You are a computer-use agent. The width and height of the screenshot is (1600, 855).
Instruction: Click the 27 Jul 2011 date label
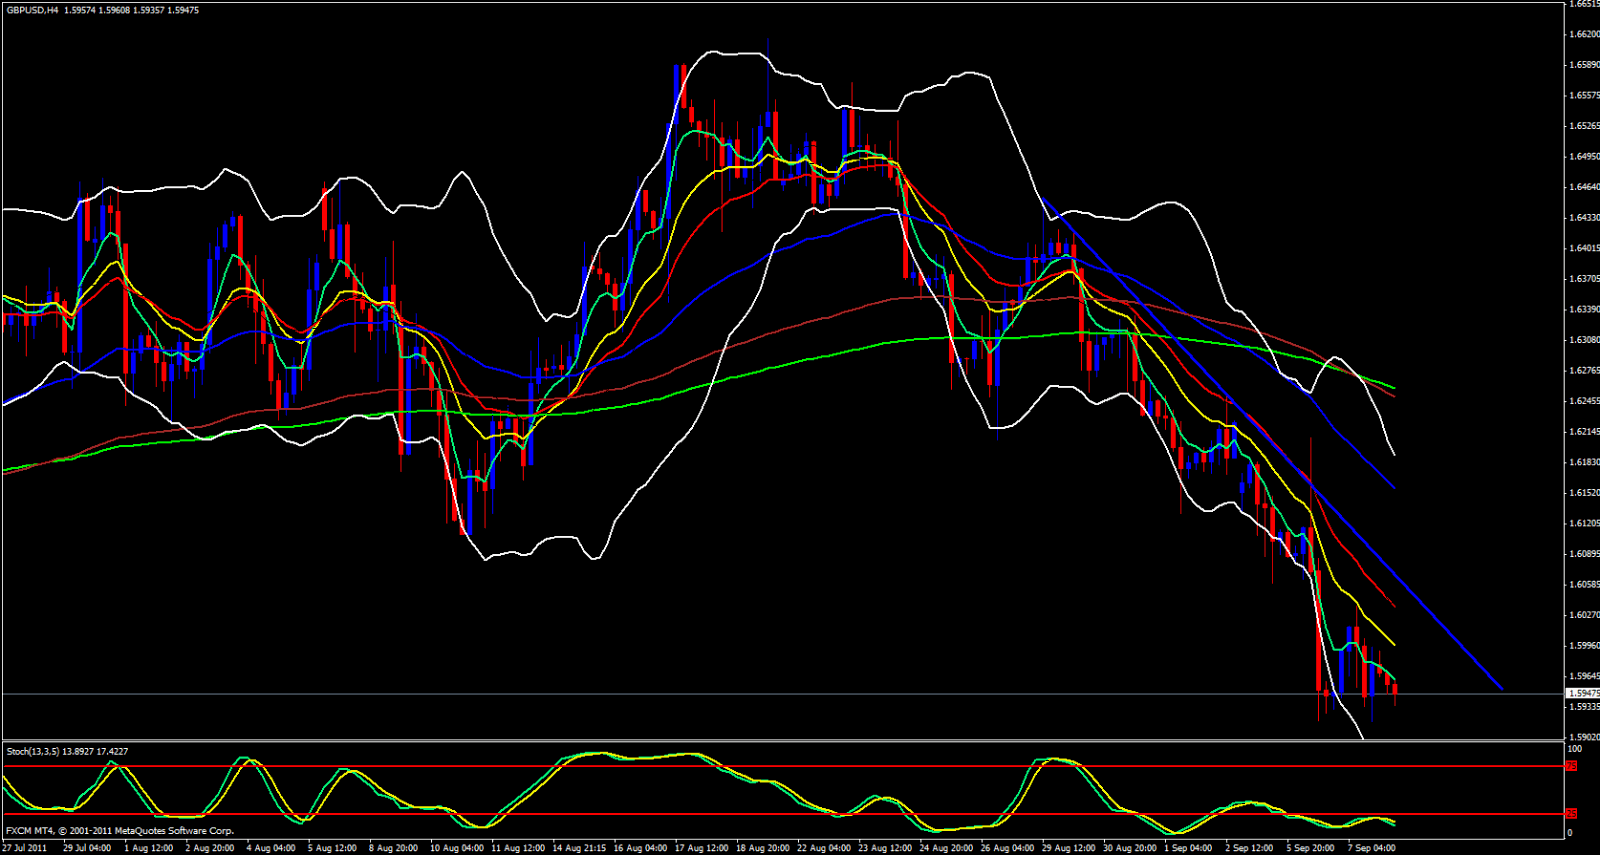(x=25, y=848)
